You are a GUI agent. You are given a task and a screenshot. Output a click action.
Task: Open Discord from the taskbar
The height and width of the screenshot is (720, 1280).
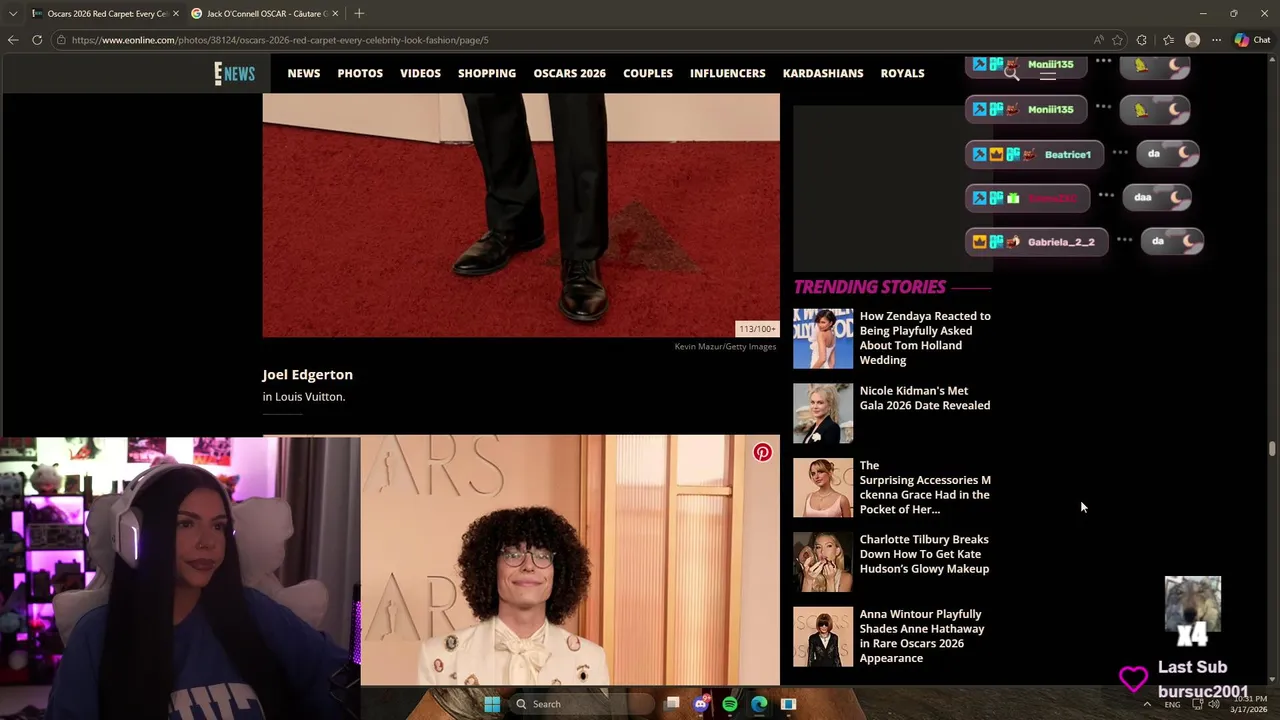(x=701, y=704)
